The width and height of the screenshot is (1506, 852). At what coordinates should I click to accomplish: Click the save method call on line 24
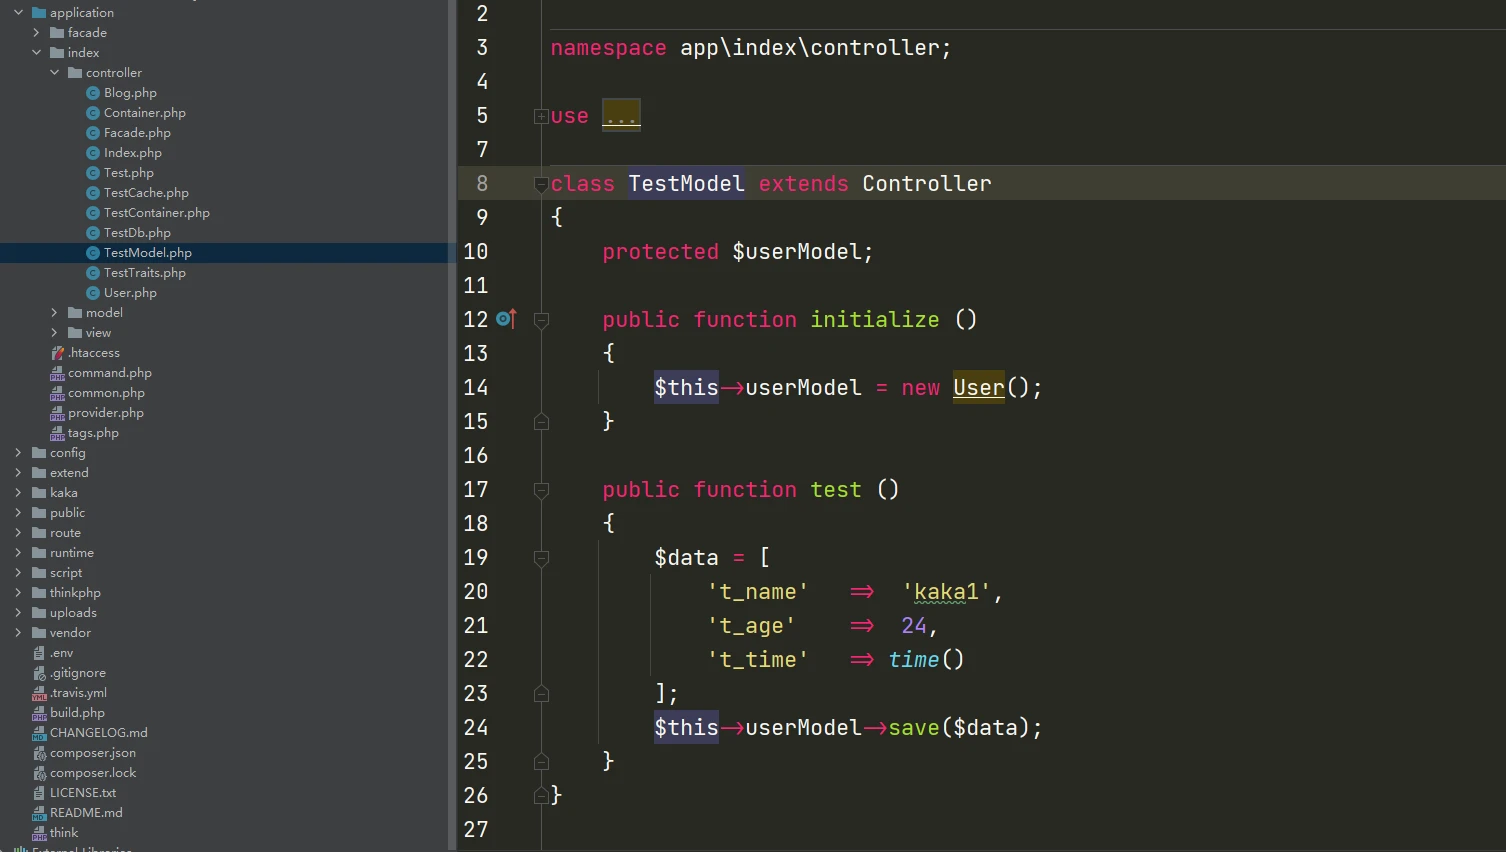(913, 728)
